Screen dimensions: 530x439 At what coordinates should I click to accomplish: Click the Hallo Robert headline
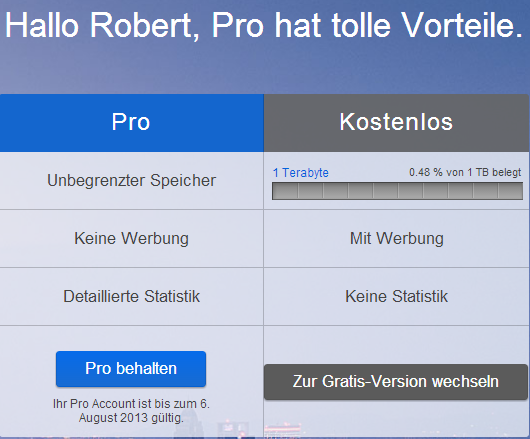pyautogui.click(x=264, y=26)
